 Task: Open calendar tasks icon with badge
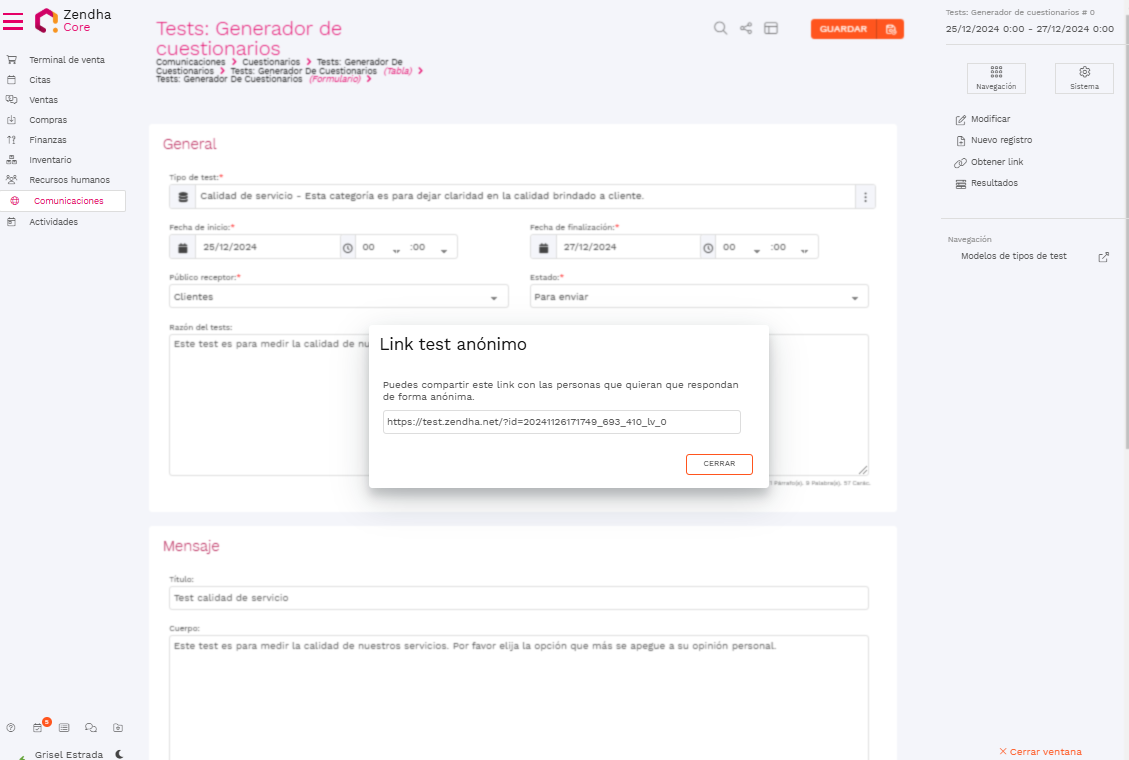(38, 728)
